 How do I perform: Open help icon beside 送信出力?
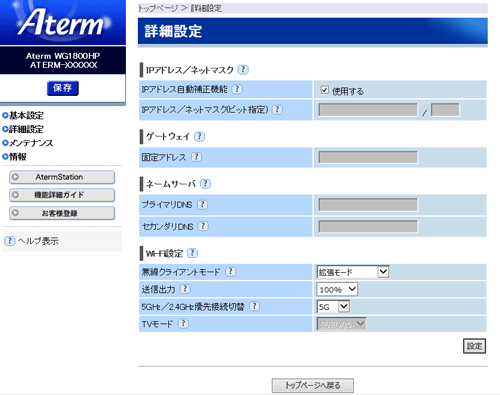pyautogui.click(x=185, y=289)
